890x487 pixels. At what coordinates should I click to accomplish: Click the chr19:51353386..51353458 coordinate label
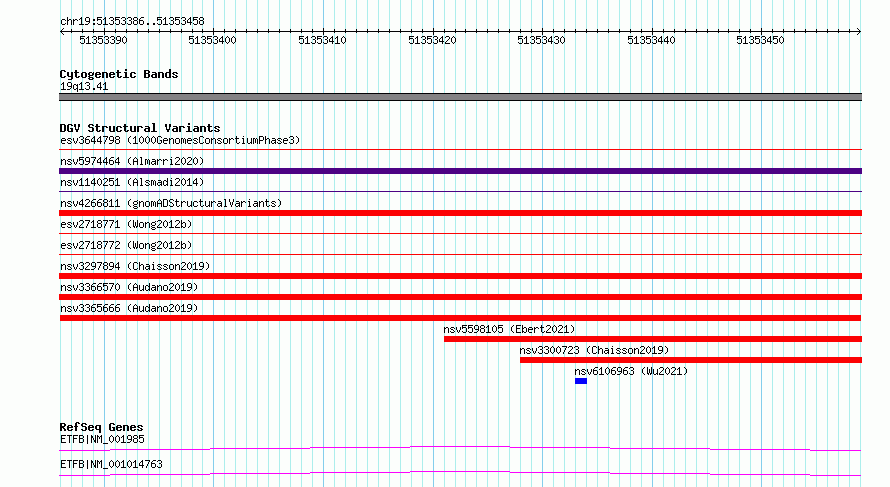(132, 21)
